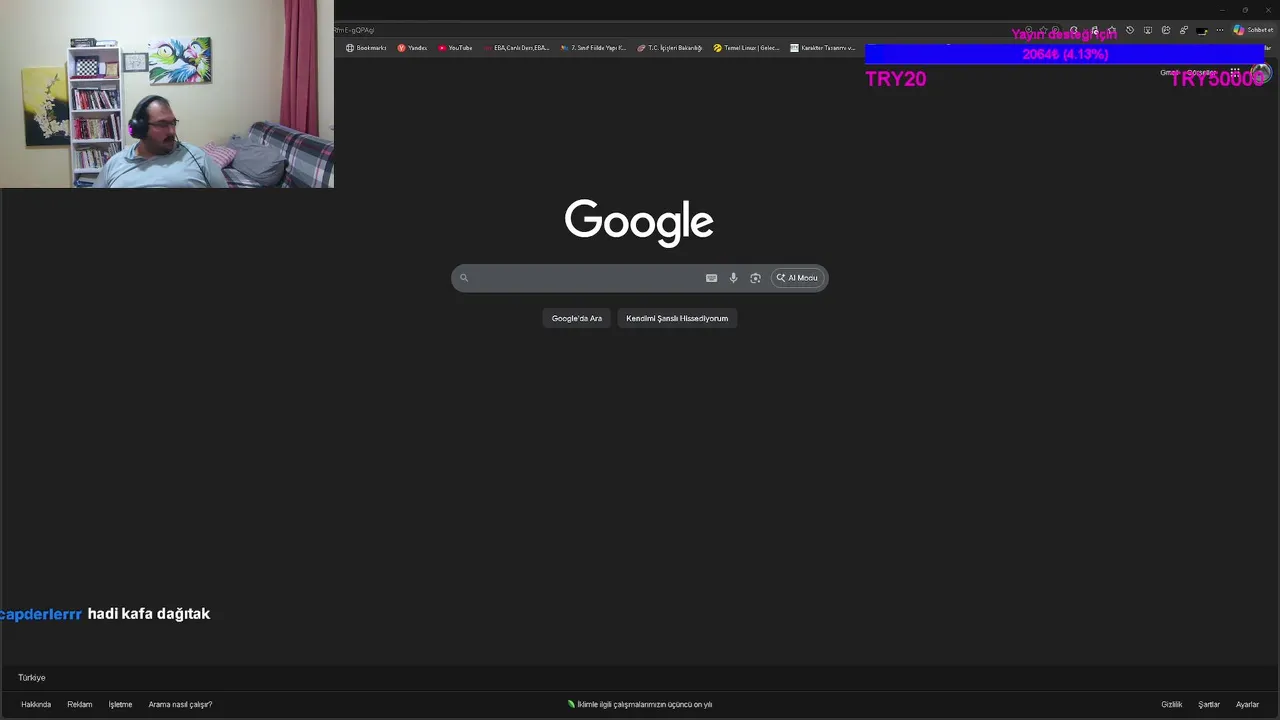Click Kendimi Şanslı Hissediyorum button

(x=677, y=318)
